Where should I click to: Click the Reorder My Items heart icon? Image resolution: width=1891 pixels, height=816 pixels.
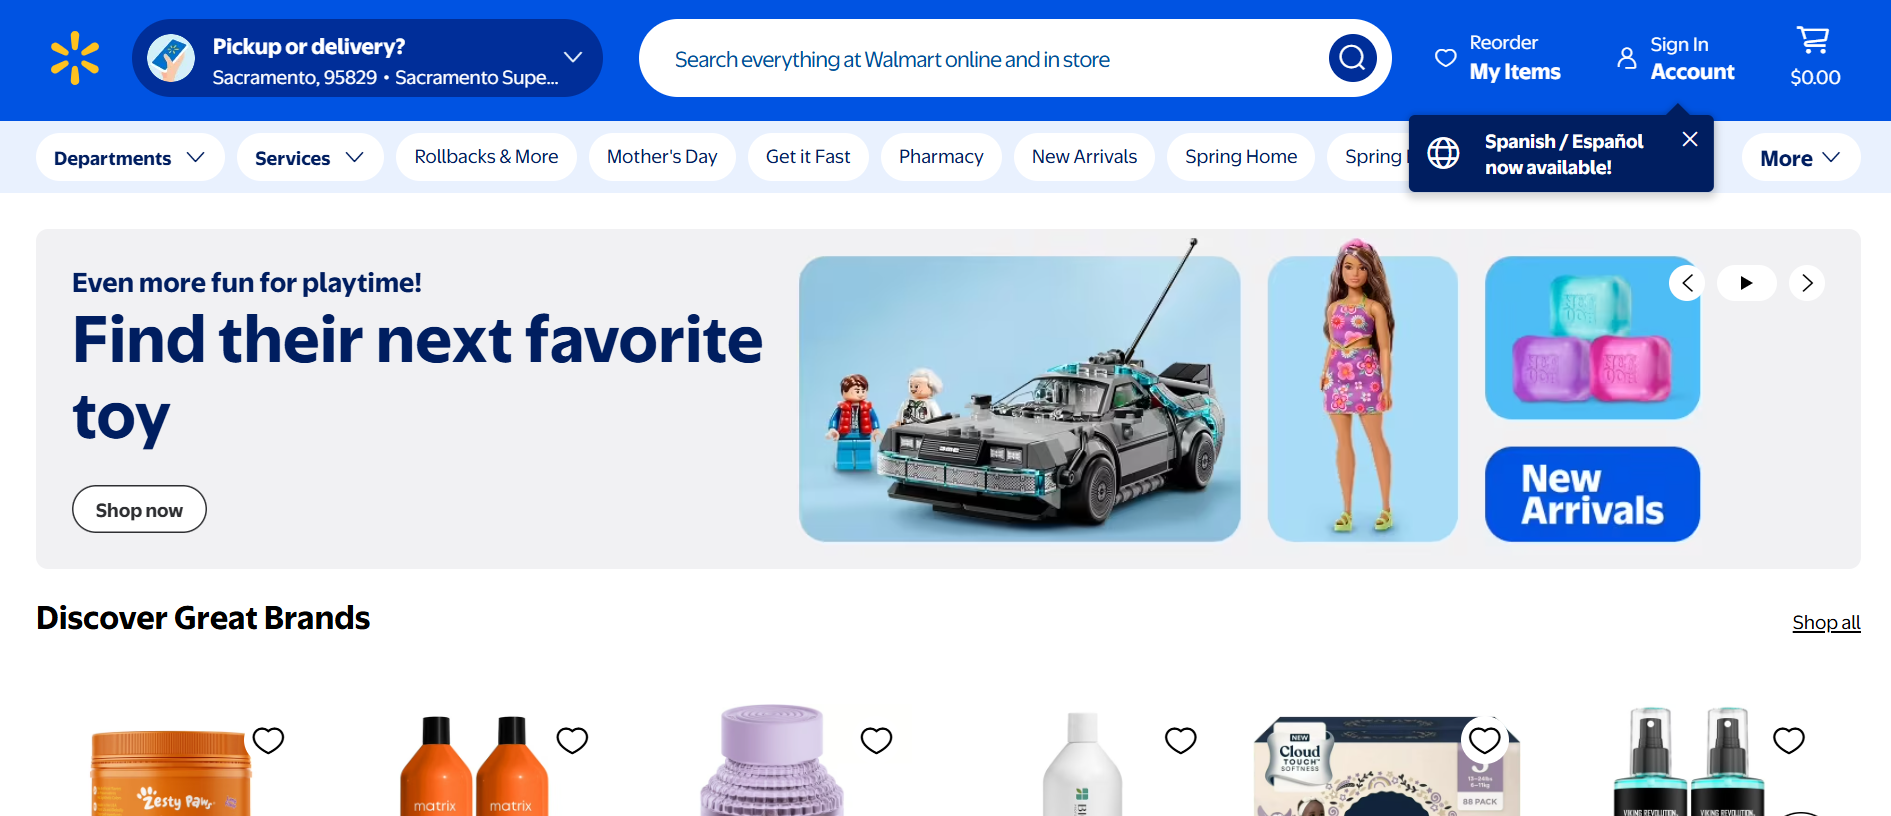point(1445,58)
